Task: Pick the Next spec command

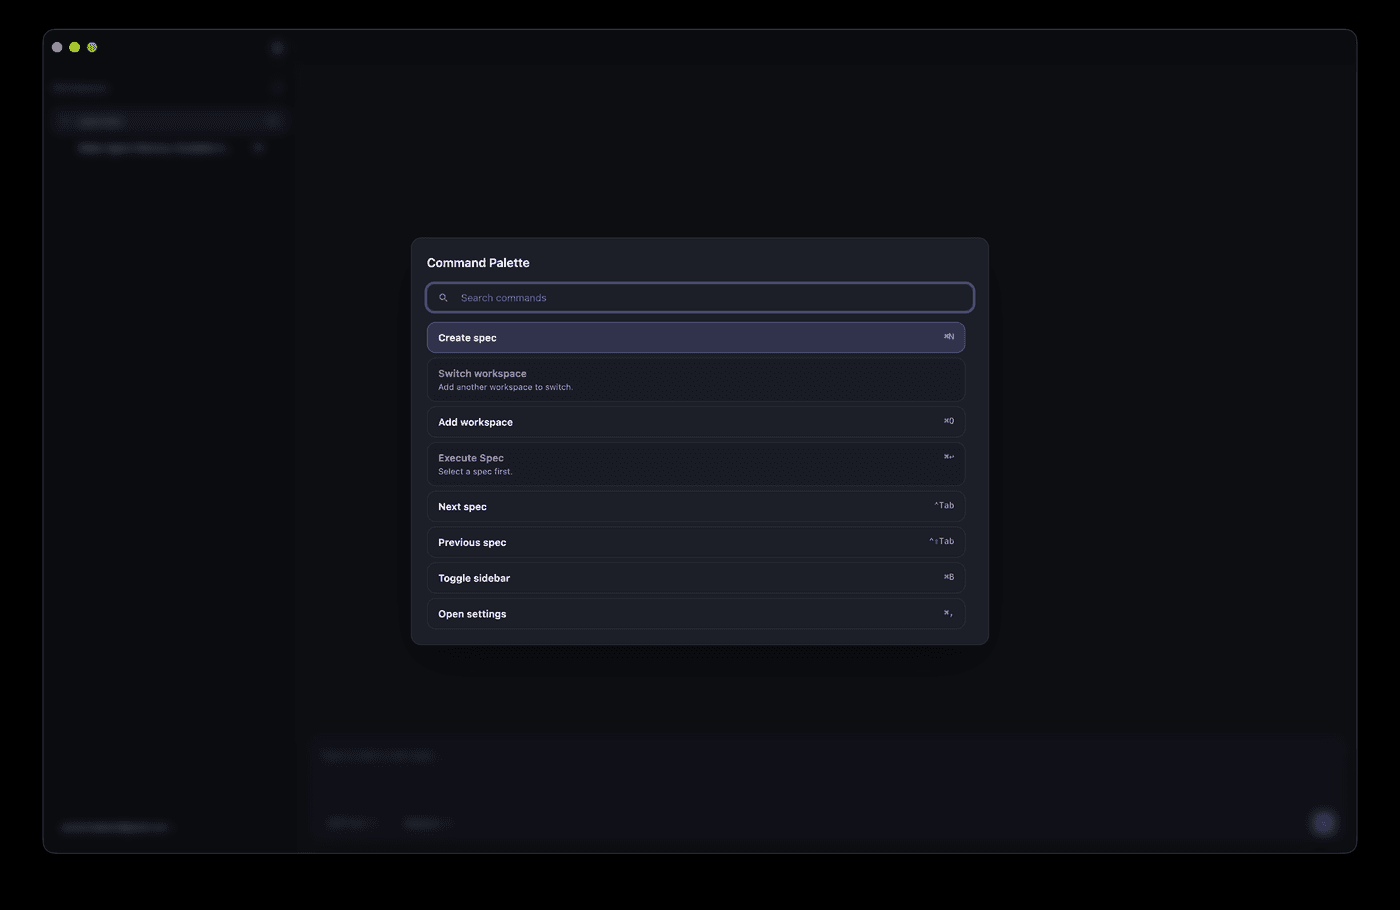Action: click(x=696, y=506)
